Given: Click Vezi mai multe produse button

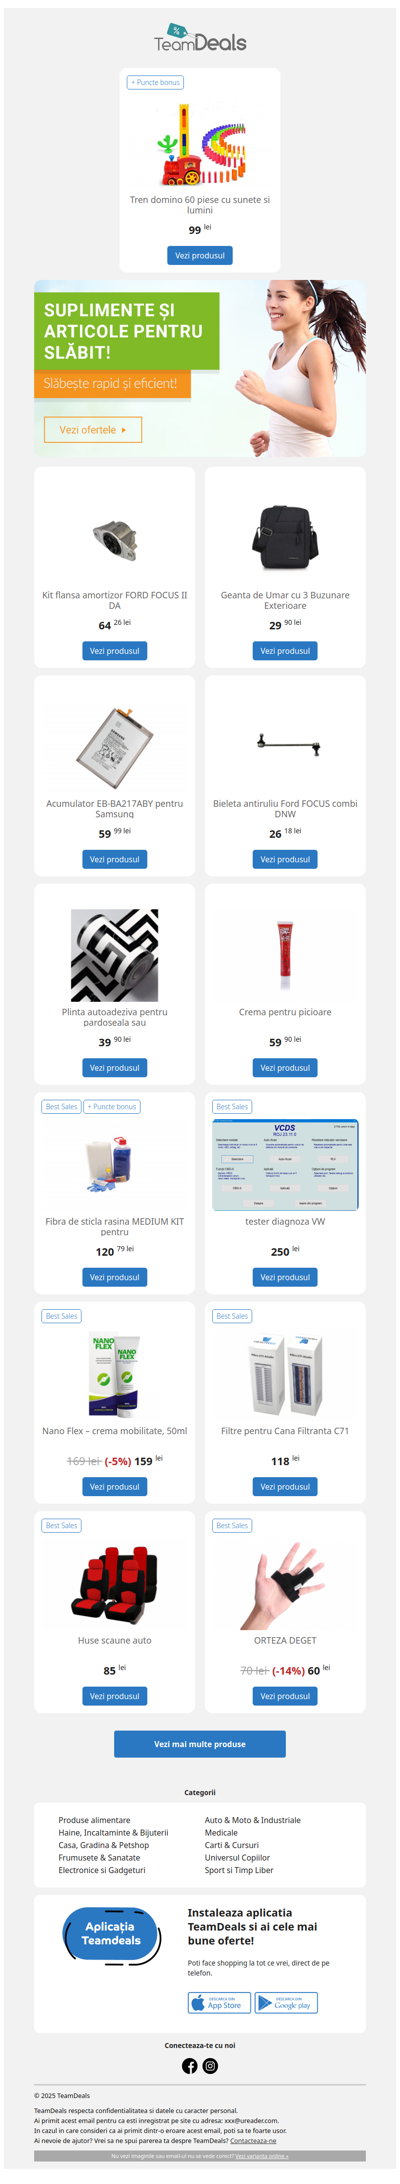Looking at the screenshot, I should click(x=200, y=1743).
